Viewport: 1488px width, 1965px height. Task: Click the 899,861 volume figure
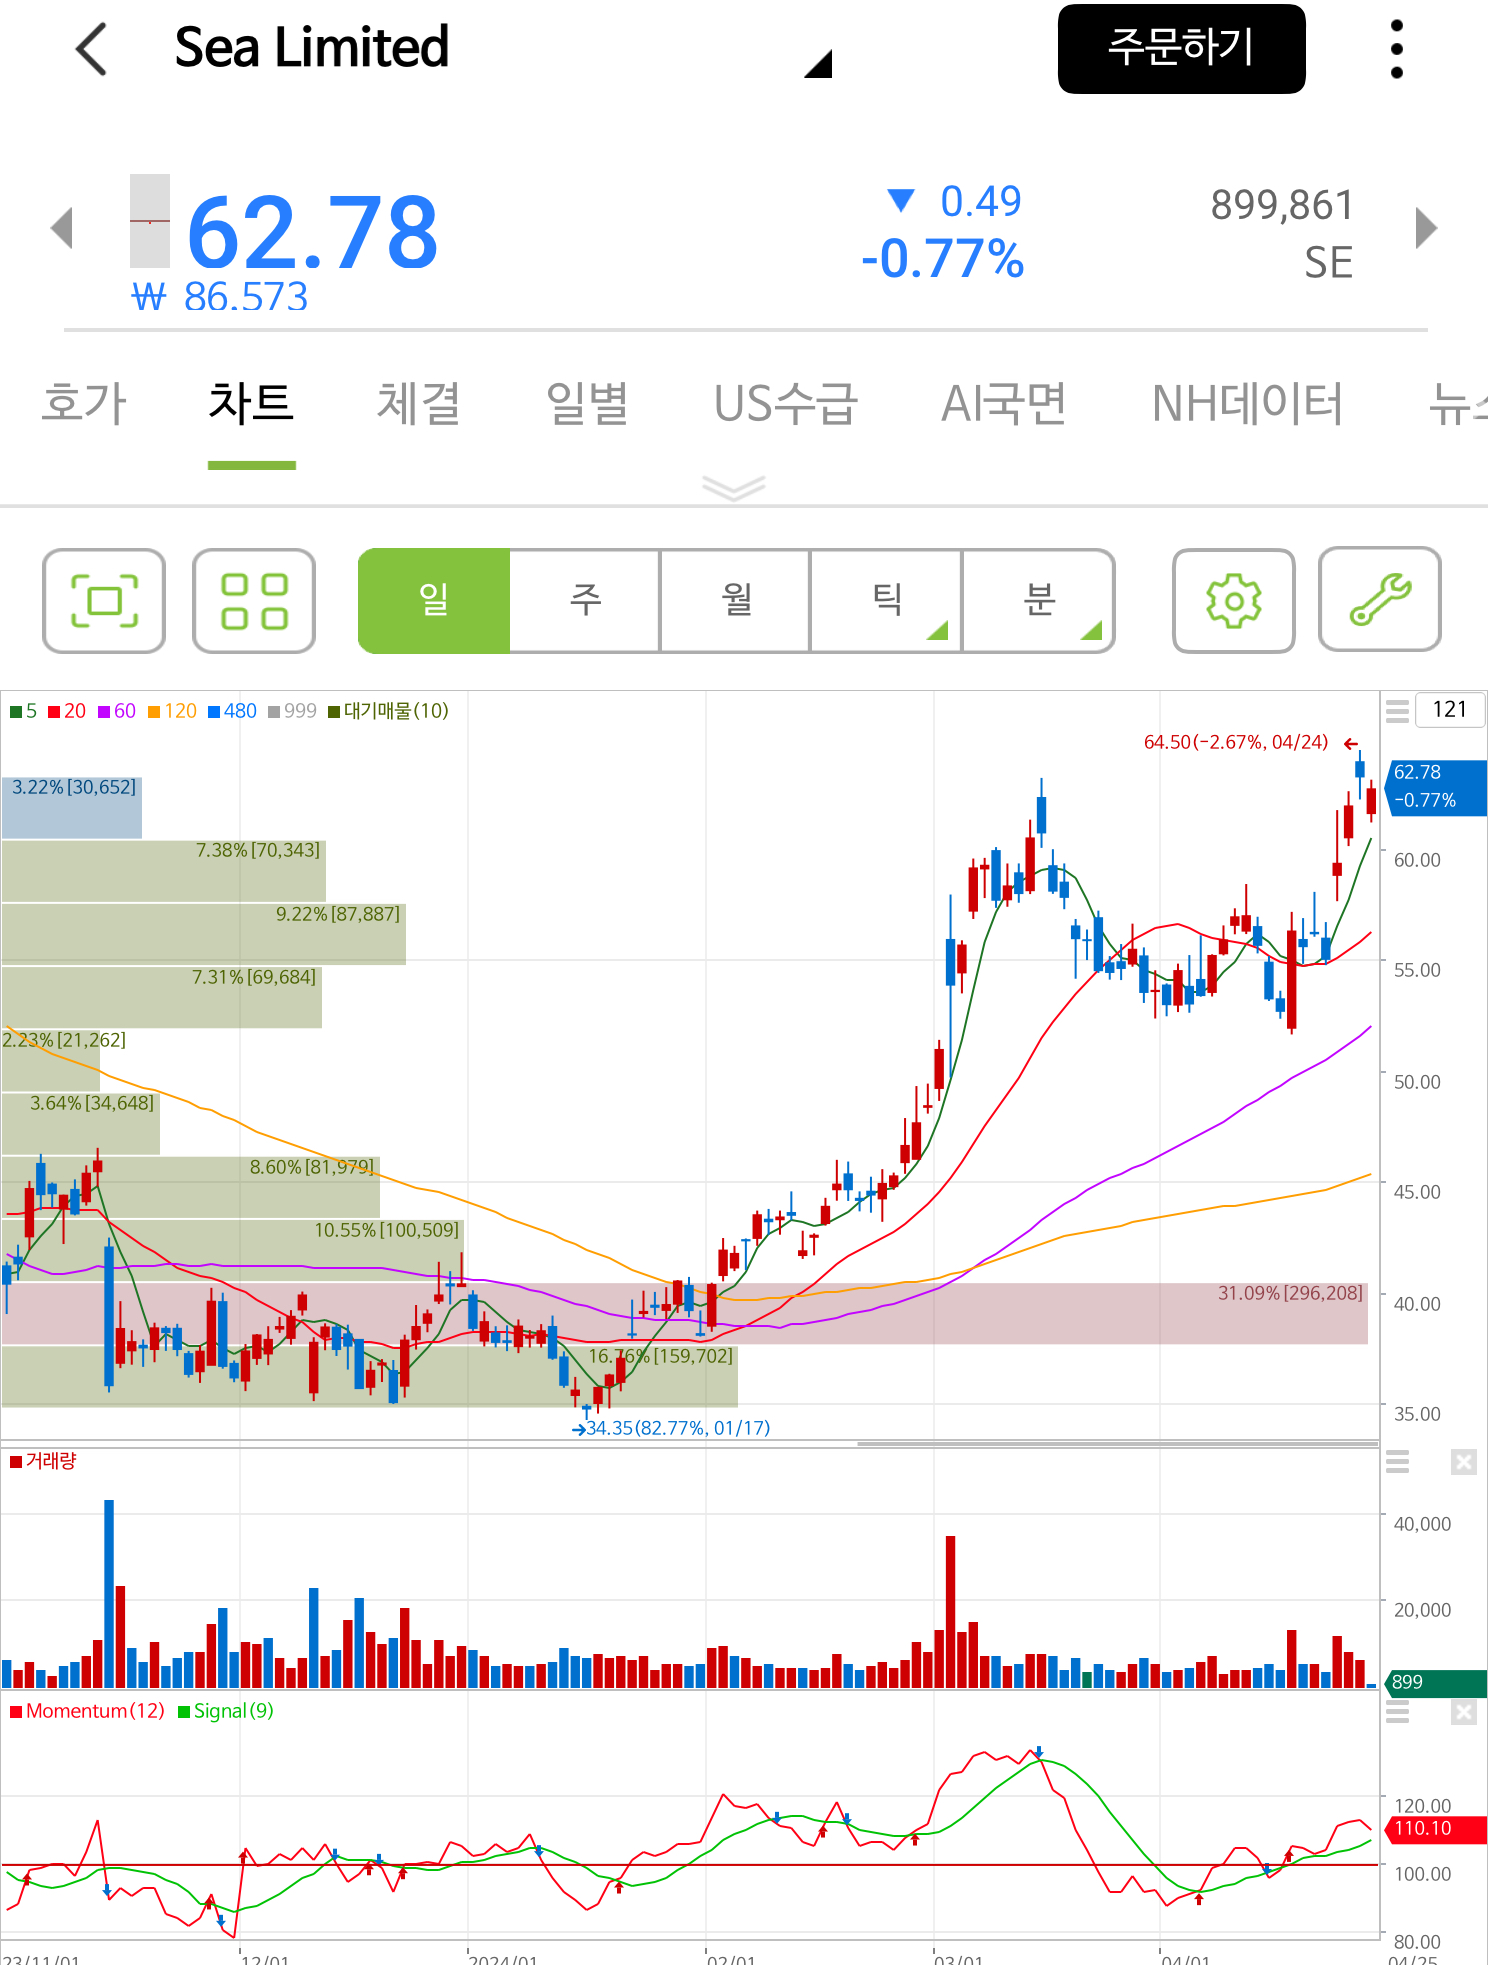(x=1283, y=205)
